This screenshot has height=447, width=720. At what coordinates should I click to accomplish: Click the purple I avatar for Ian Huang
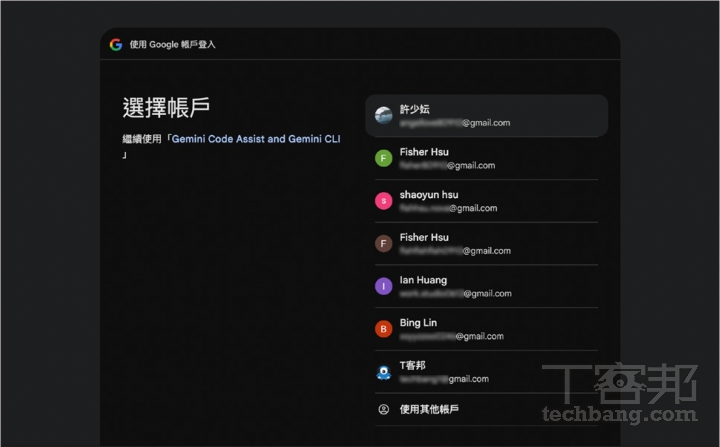[383, 286]
